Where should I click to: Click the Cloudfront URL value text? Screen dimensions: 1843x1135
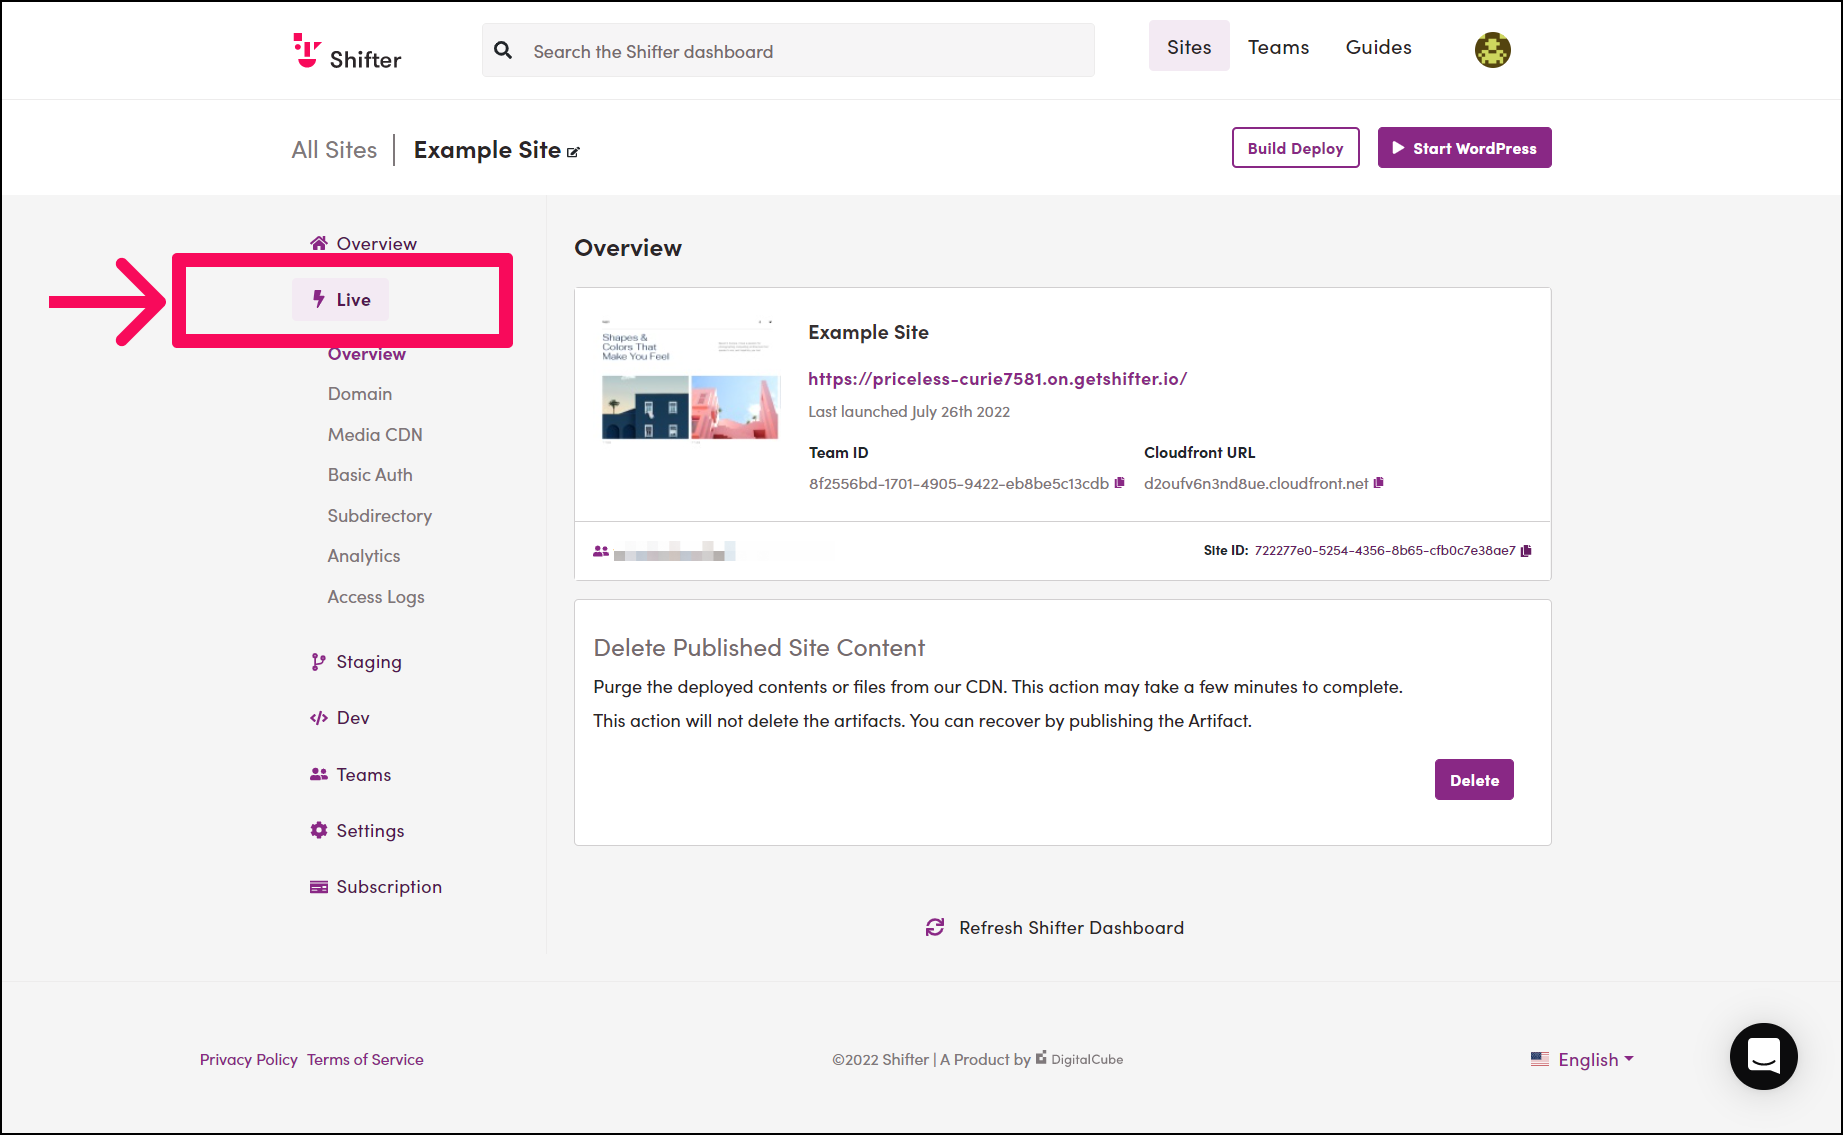[x=1256, y=484]
